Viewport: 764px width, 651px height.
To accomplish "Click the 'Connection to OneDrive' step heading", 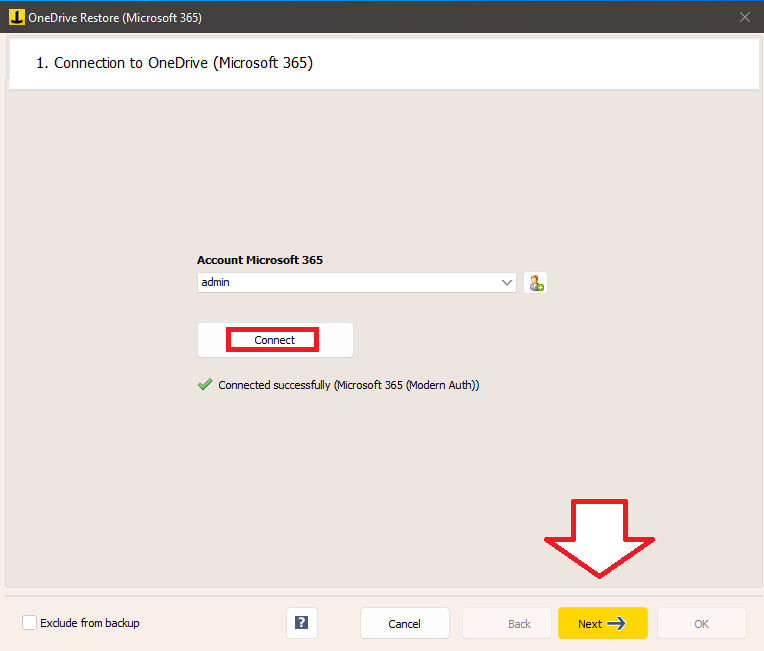I will [x=174, y=63].
